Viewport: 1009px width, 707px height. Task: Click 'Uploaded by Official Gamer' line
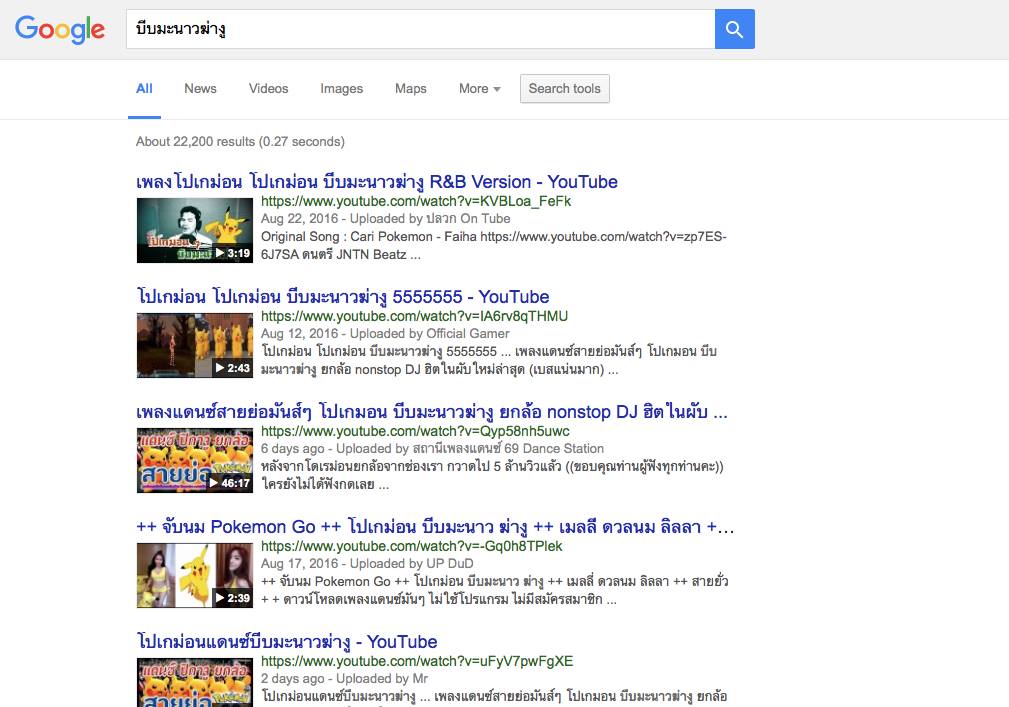click(385, 334)
